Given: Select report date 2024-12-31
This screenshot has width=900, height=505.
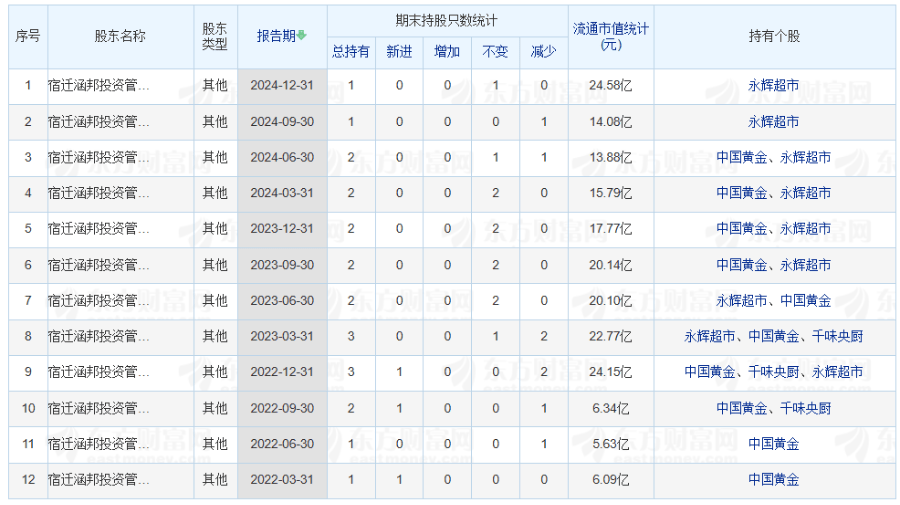Looking at the screenshot, I should [282, 86].
